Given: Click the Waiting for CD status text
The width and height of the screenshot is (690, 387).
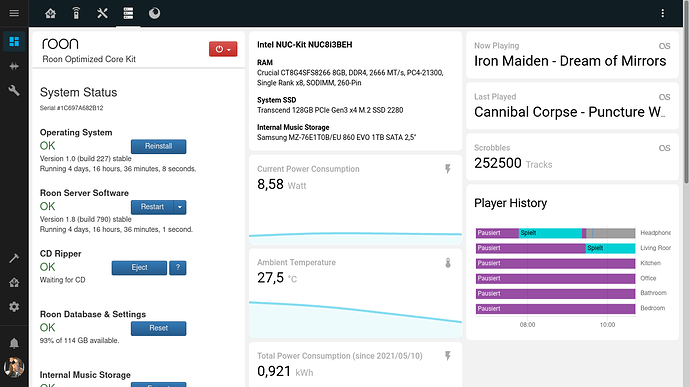Looking at the screenshot, I should click(x=62, y=280).
